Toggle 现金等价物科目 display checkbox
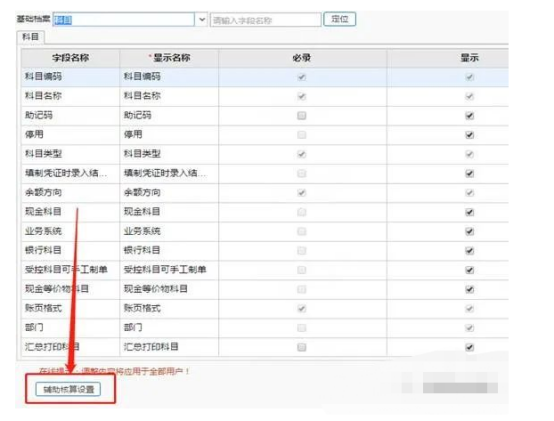This screenshot has width=554, height=421. coord(470,289)
